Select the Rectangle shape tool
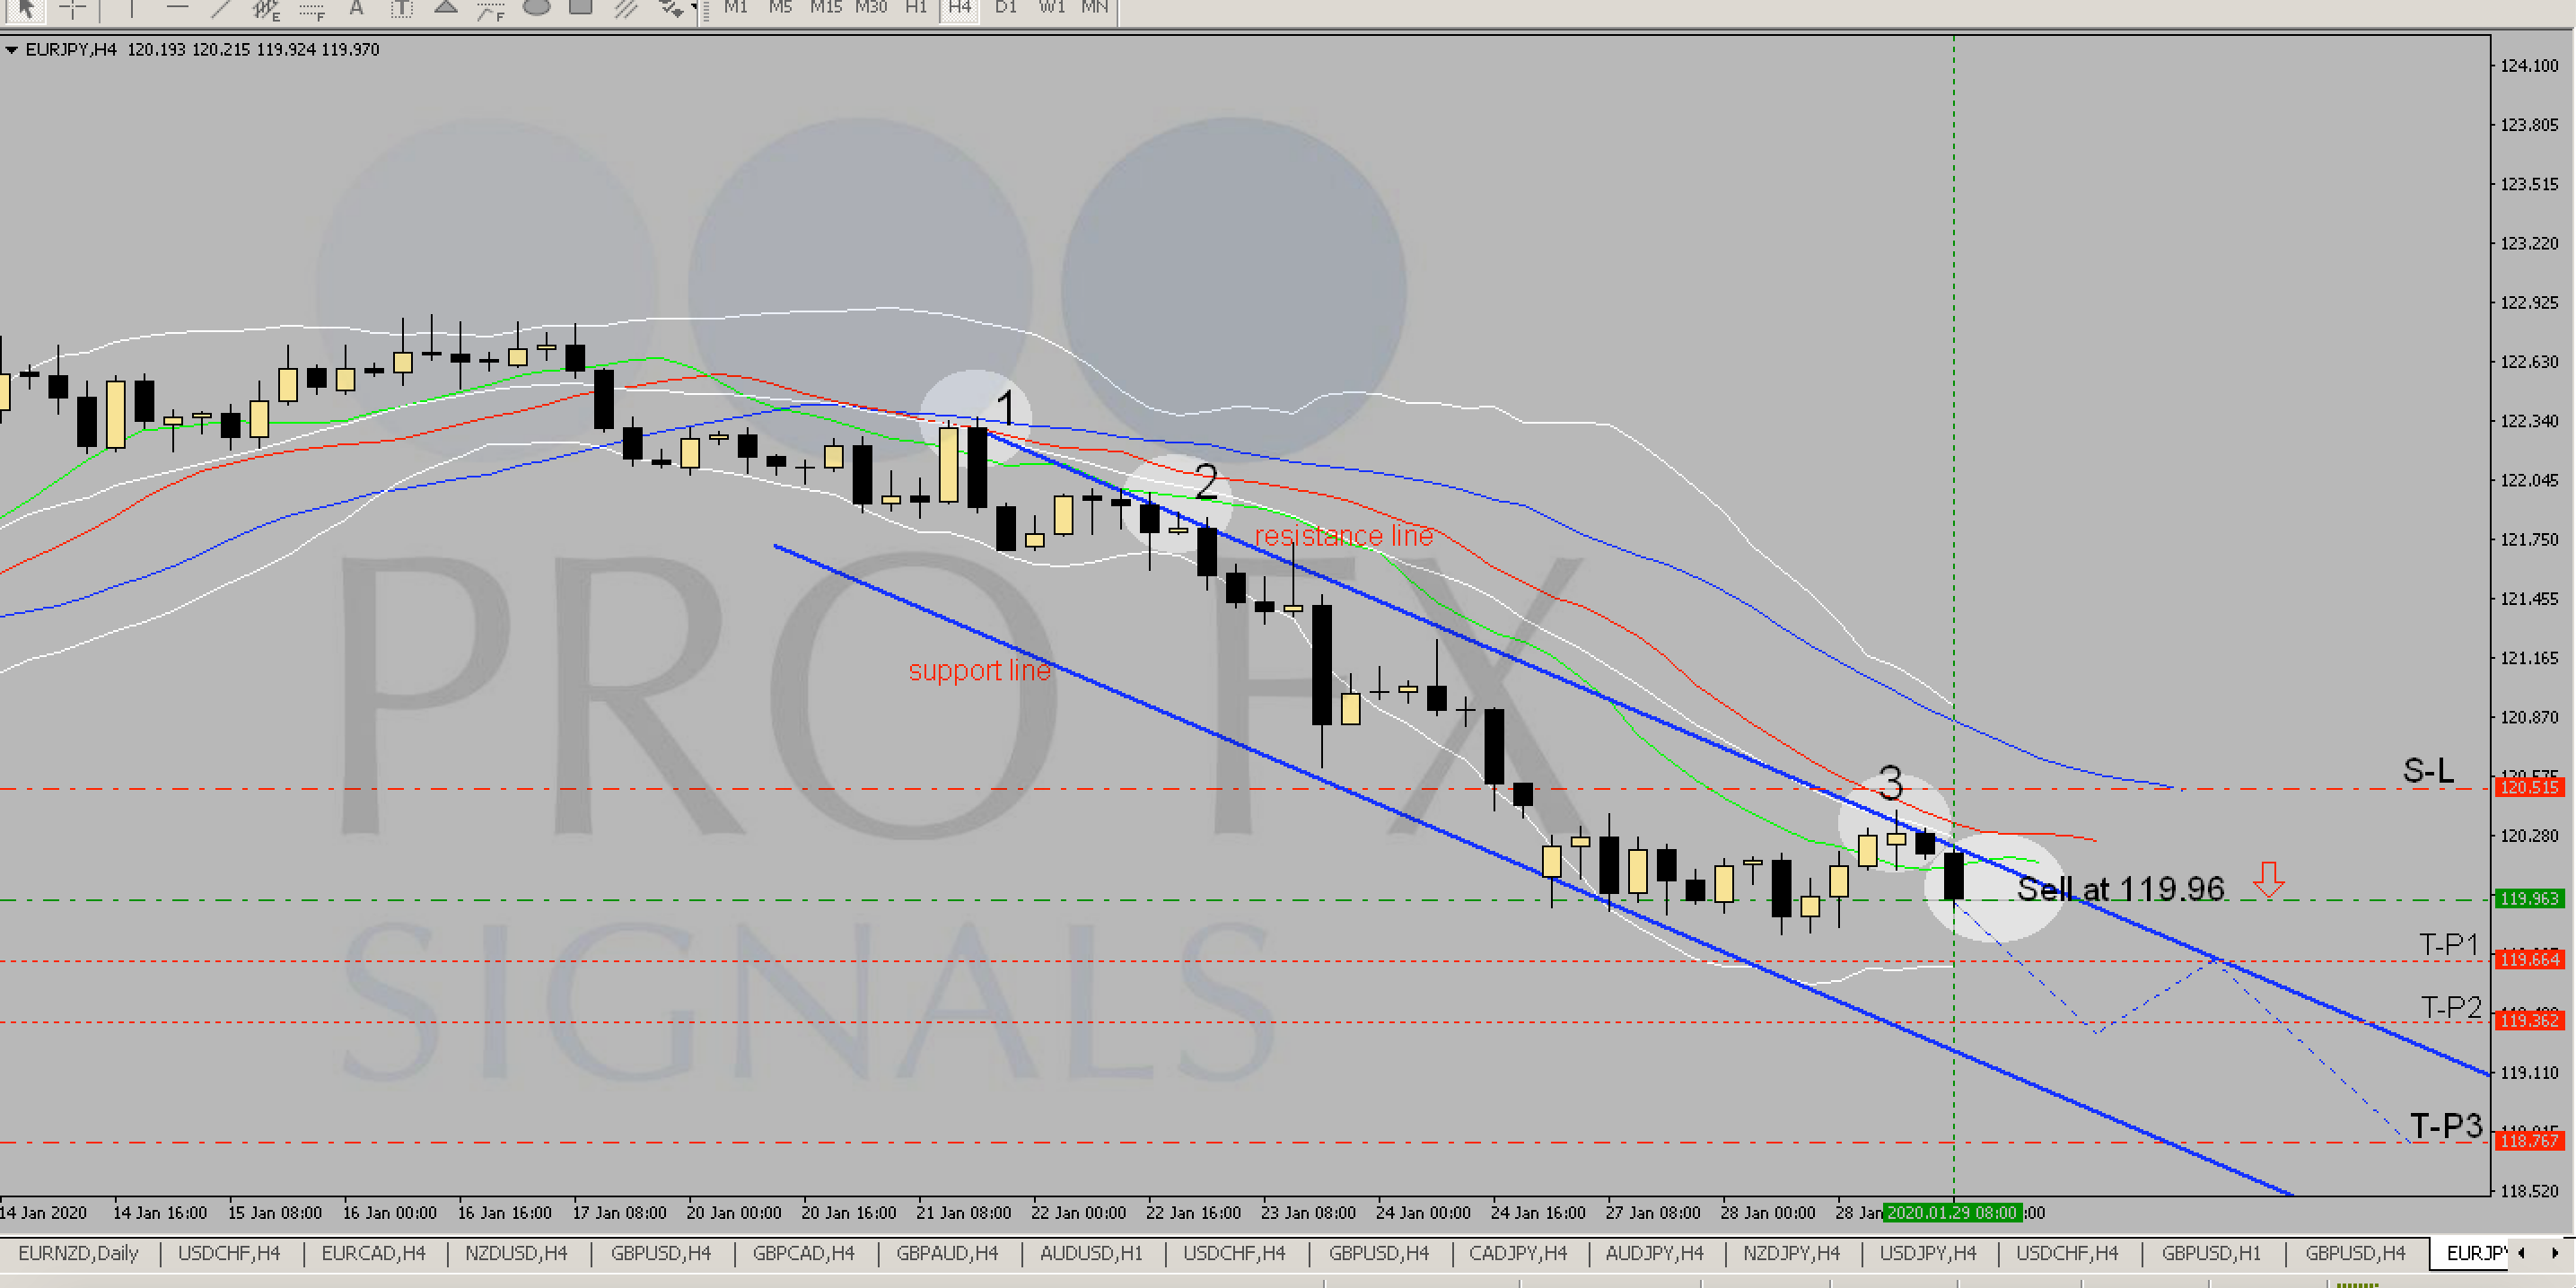Viewport: 2576px width, 1288px height. click(x=580, y=8)
